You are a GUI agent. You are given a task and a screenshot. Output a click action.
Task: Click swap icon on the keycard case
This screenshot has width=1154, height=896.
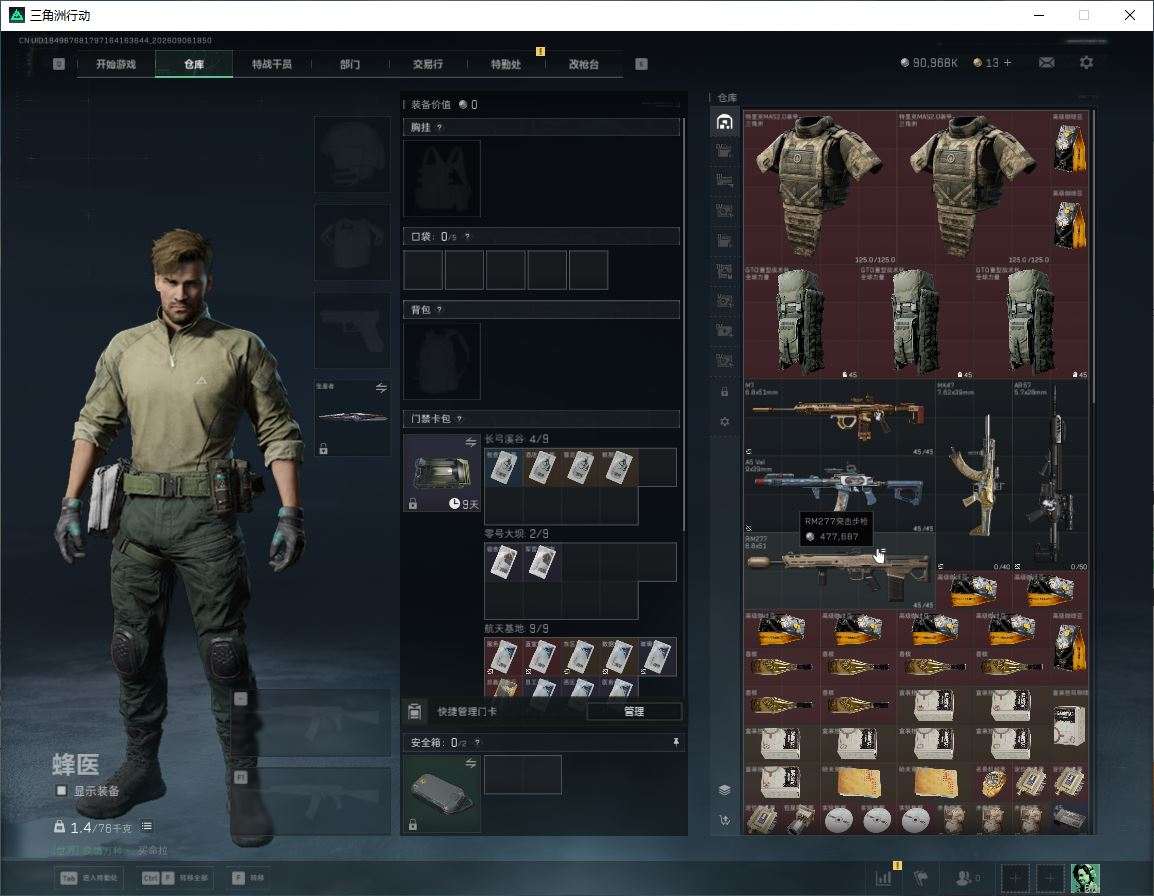471,442
